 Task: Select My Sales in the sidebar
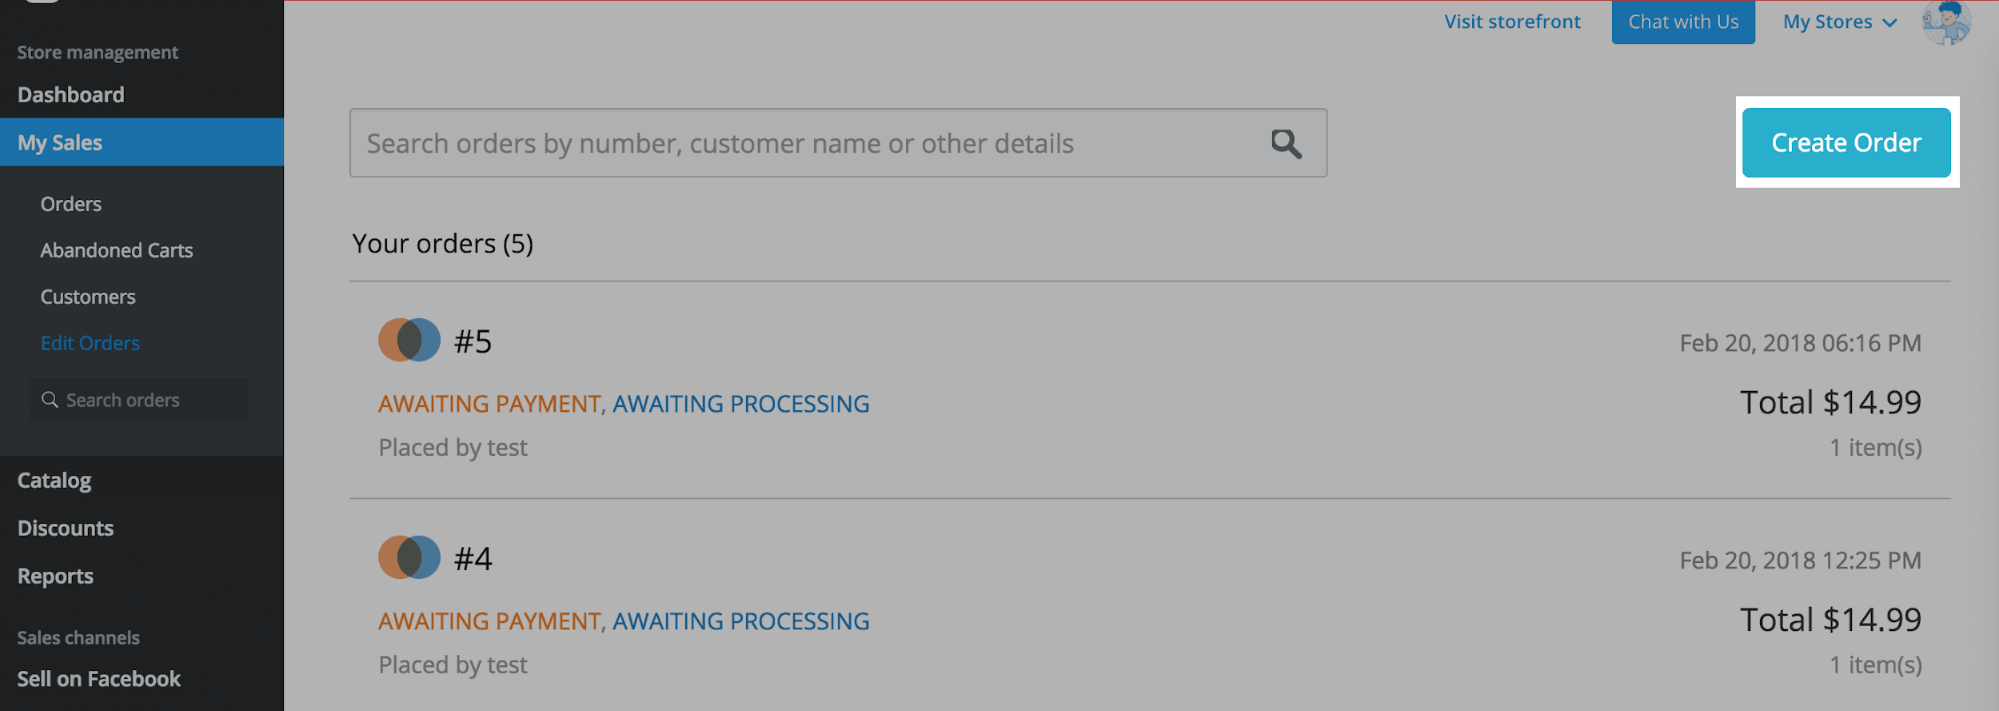pos(60,143)
